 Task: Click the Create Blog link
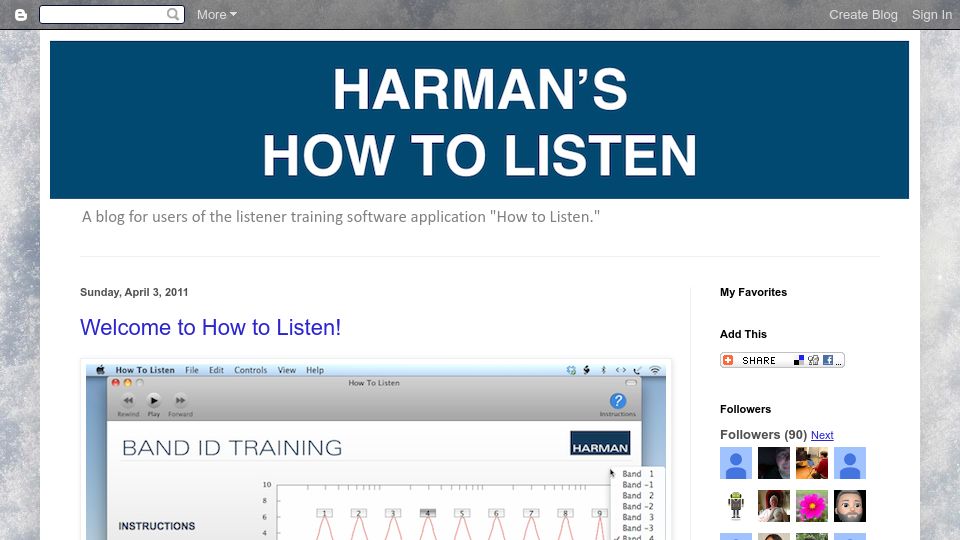click(x=863, y=15)
